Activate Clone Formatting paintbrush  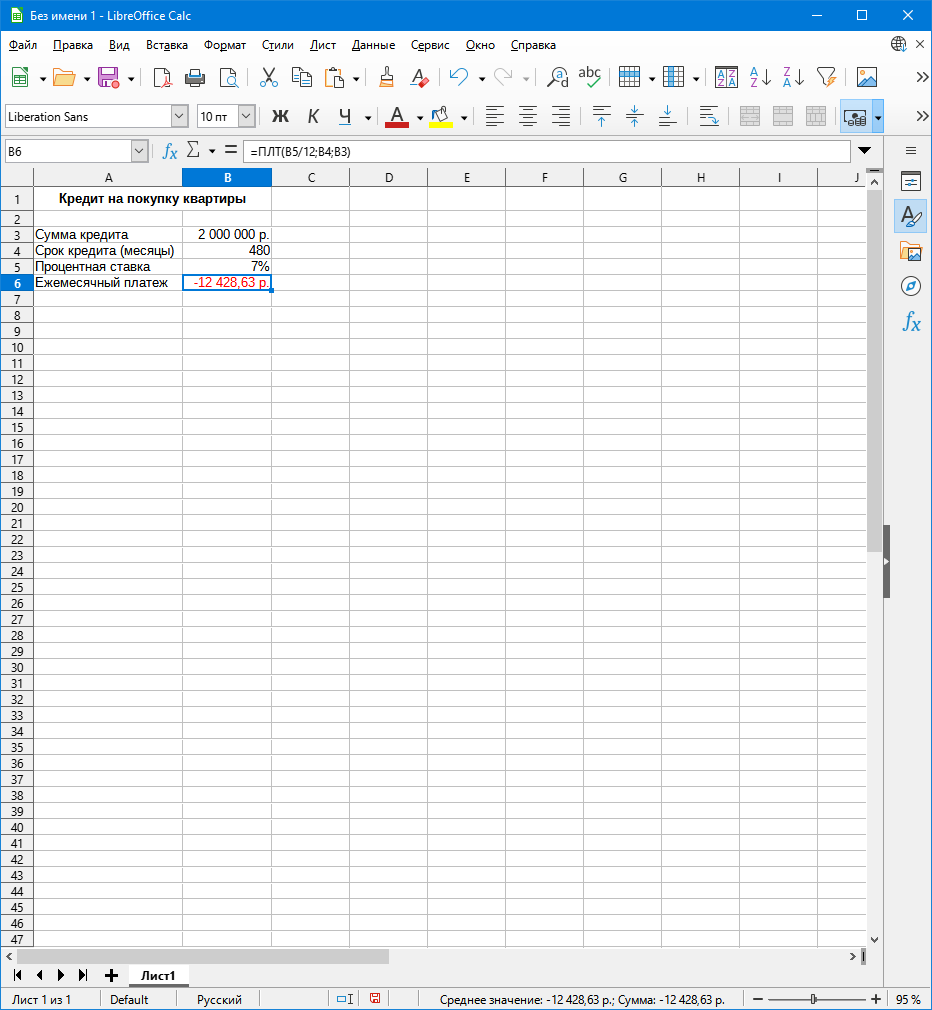pyautogui.click(x=386, y=78)
